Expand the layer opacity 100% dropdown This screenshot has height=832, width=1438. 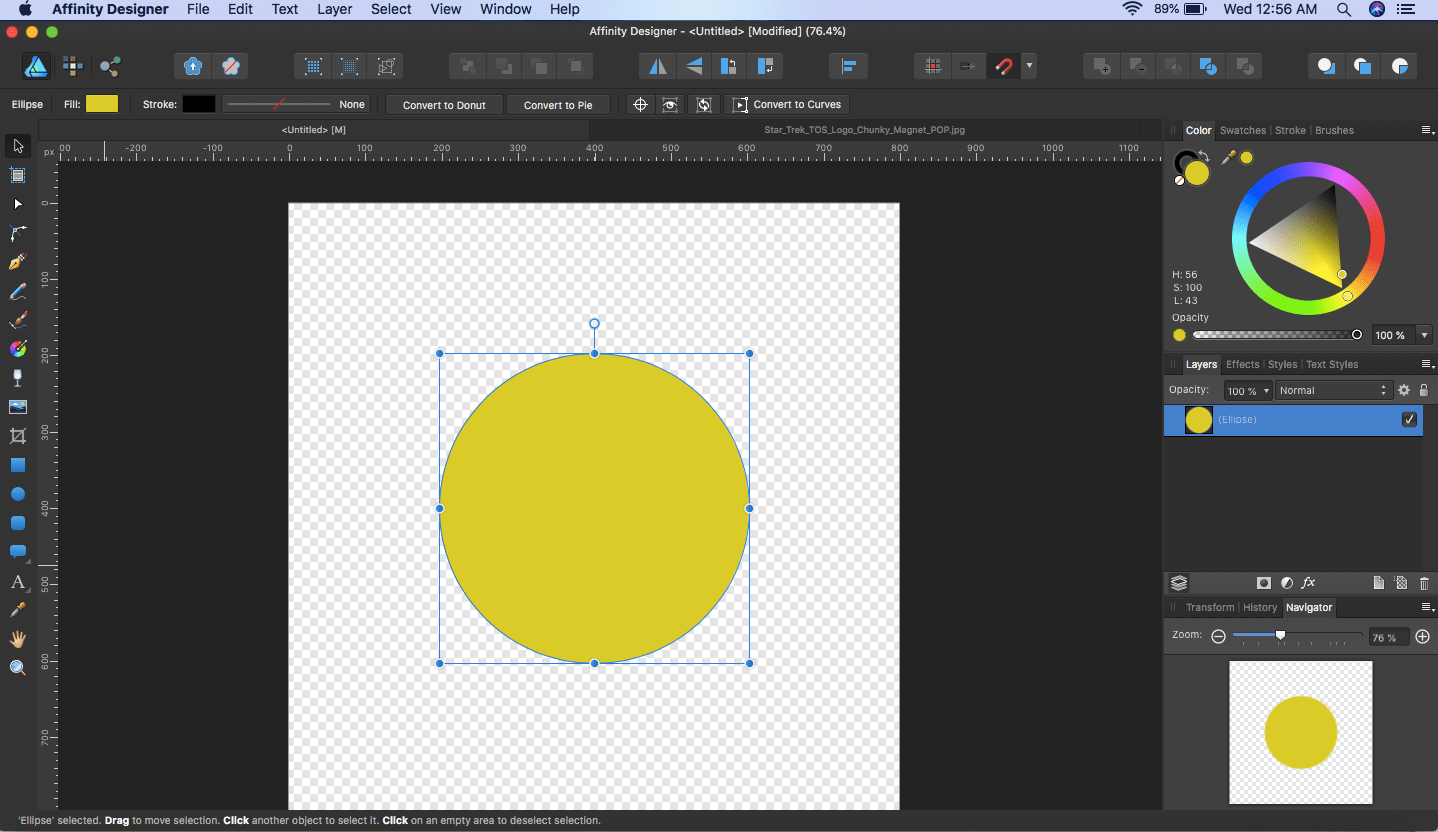[x=1248, y=391]
